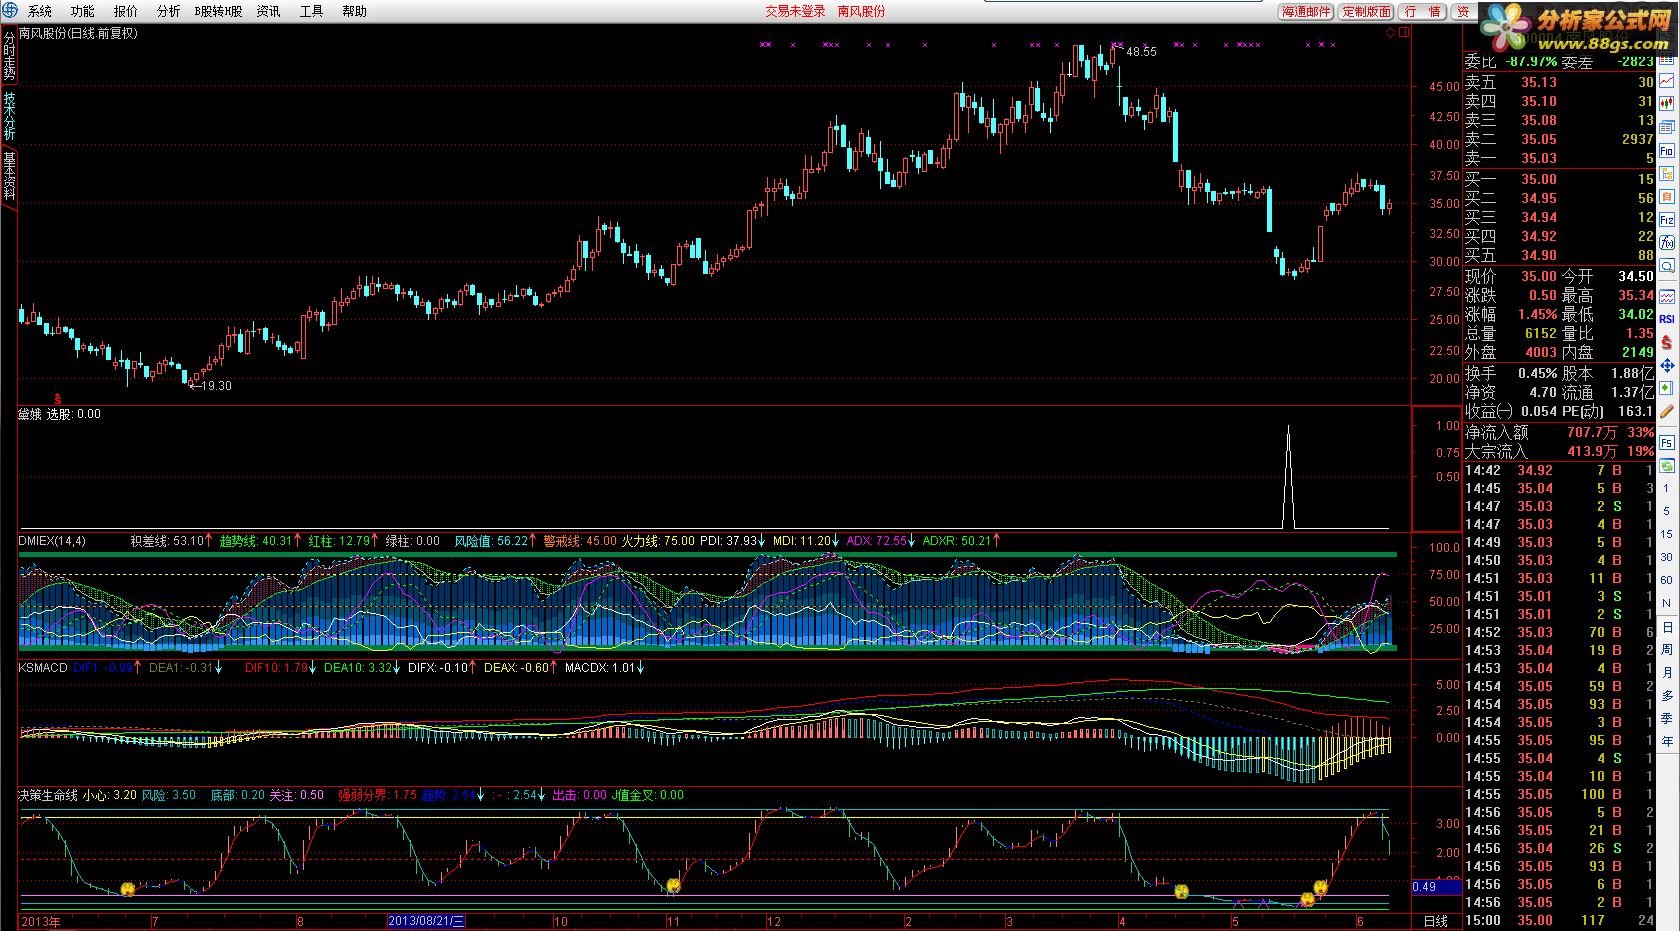This screenshot has width=1680, height=931.
Task: Click the 海通邮件 button
Action: coord(1307,11)
